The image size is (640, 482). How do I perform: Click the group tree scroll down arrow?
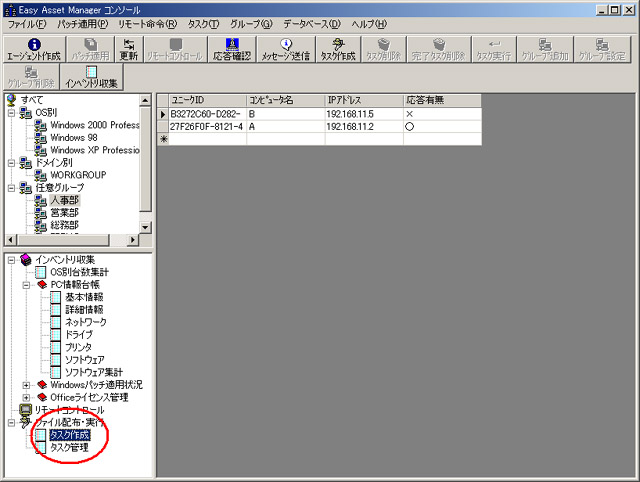tap(145, 227)
